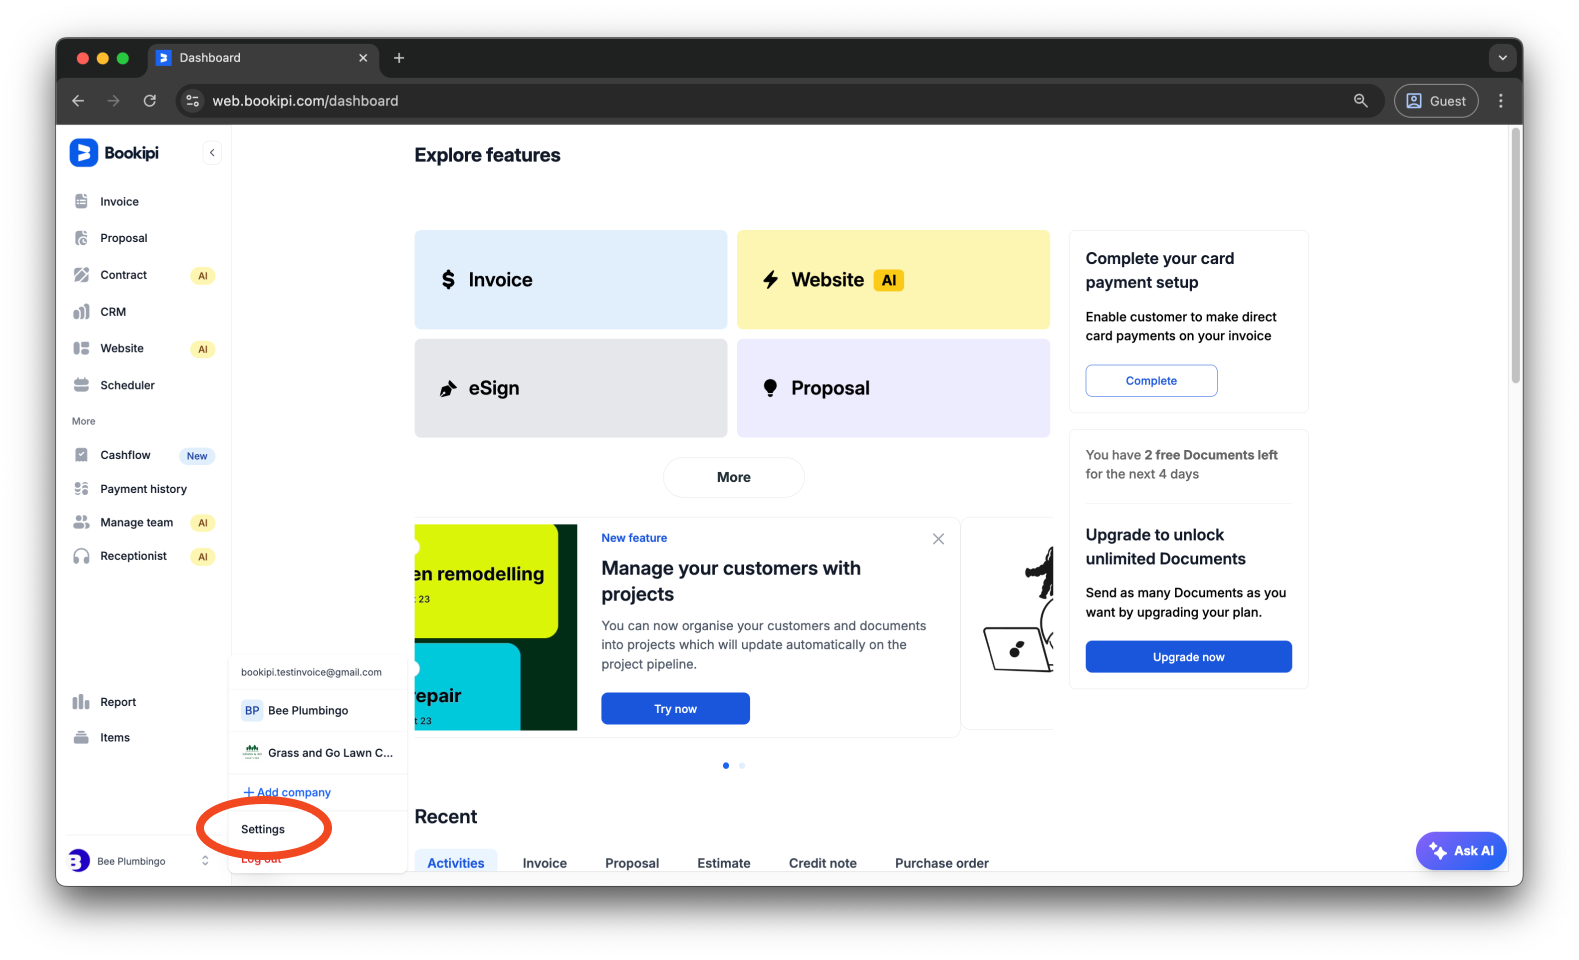Click the More features button

click(733, 477)
